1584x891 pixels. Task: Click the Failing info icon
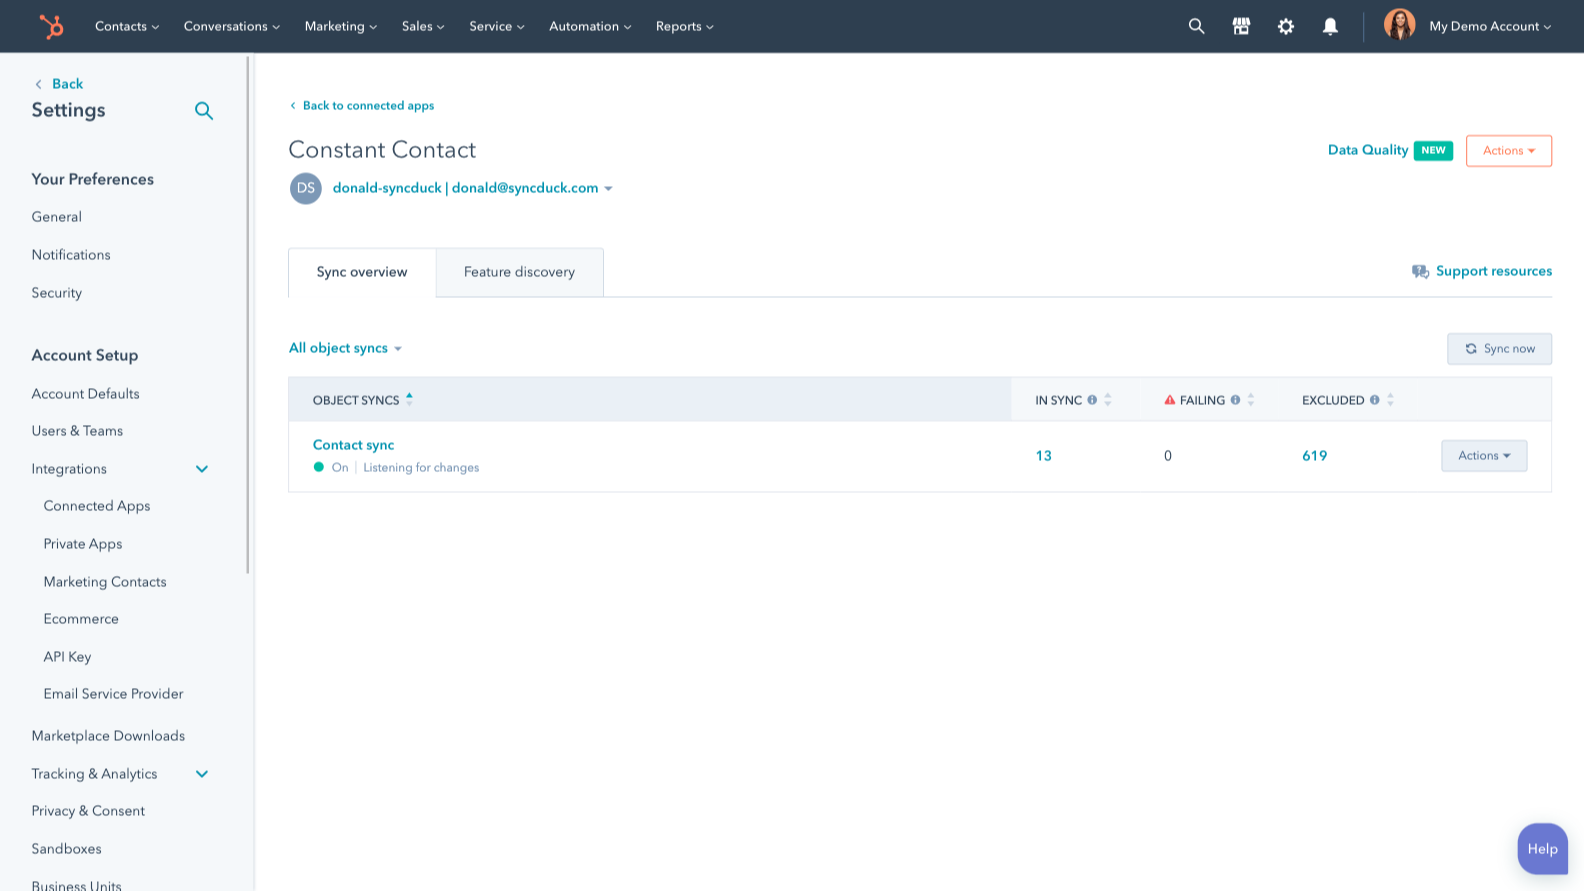1235,400
